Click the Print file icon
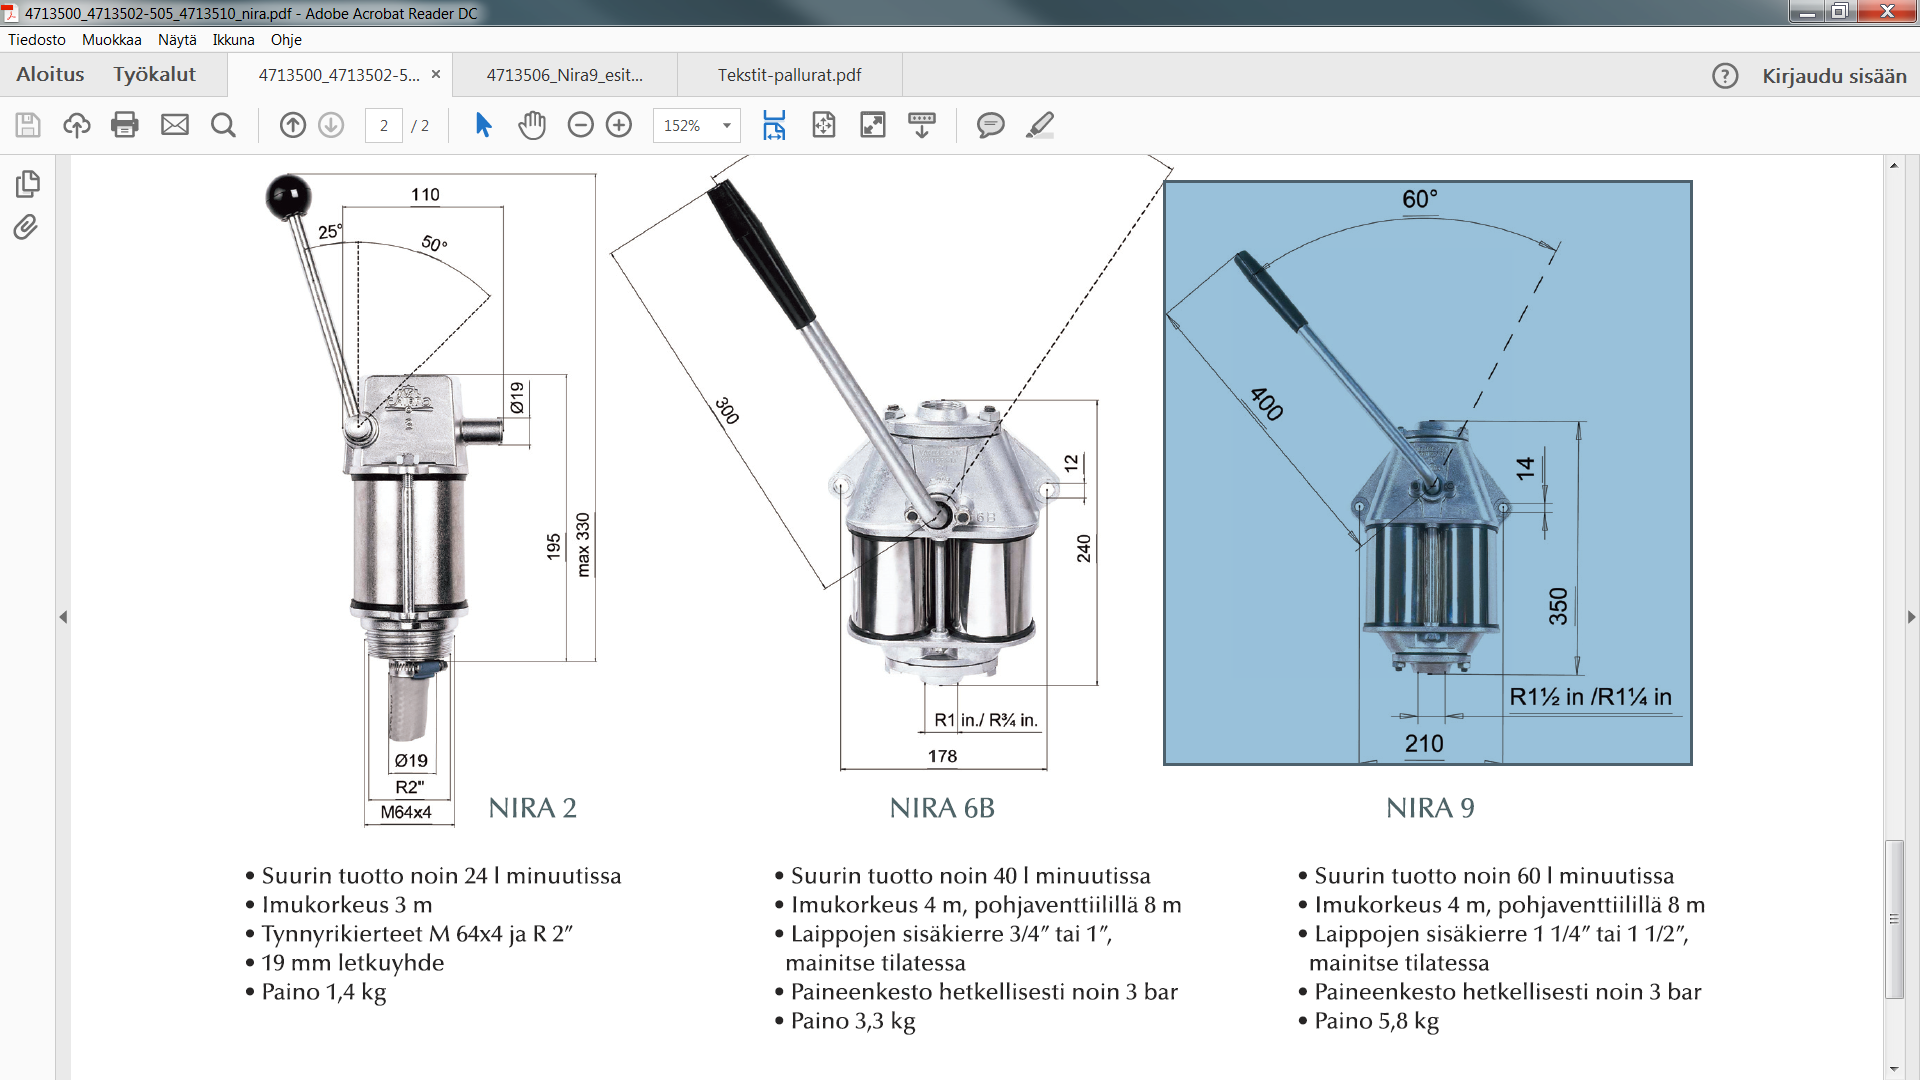 (125, 125)
